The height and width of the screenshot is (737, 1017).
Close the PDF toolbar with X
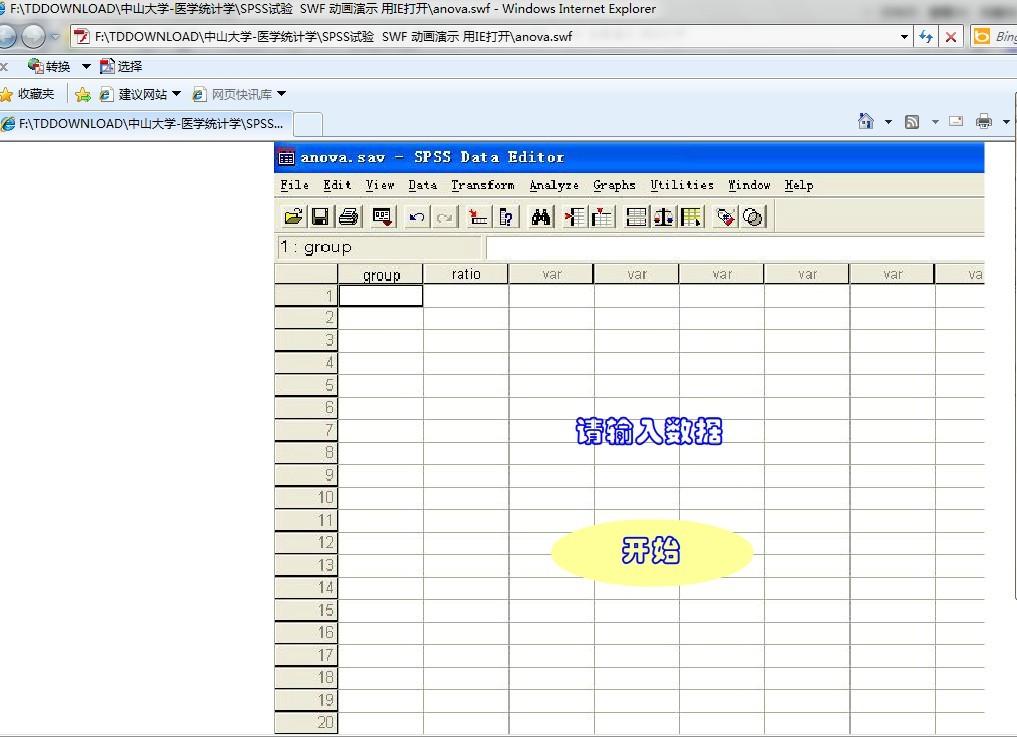(4, 66)
